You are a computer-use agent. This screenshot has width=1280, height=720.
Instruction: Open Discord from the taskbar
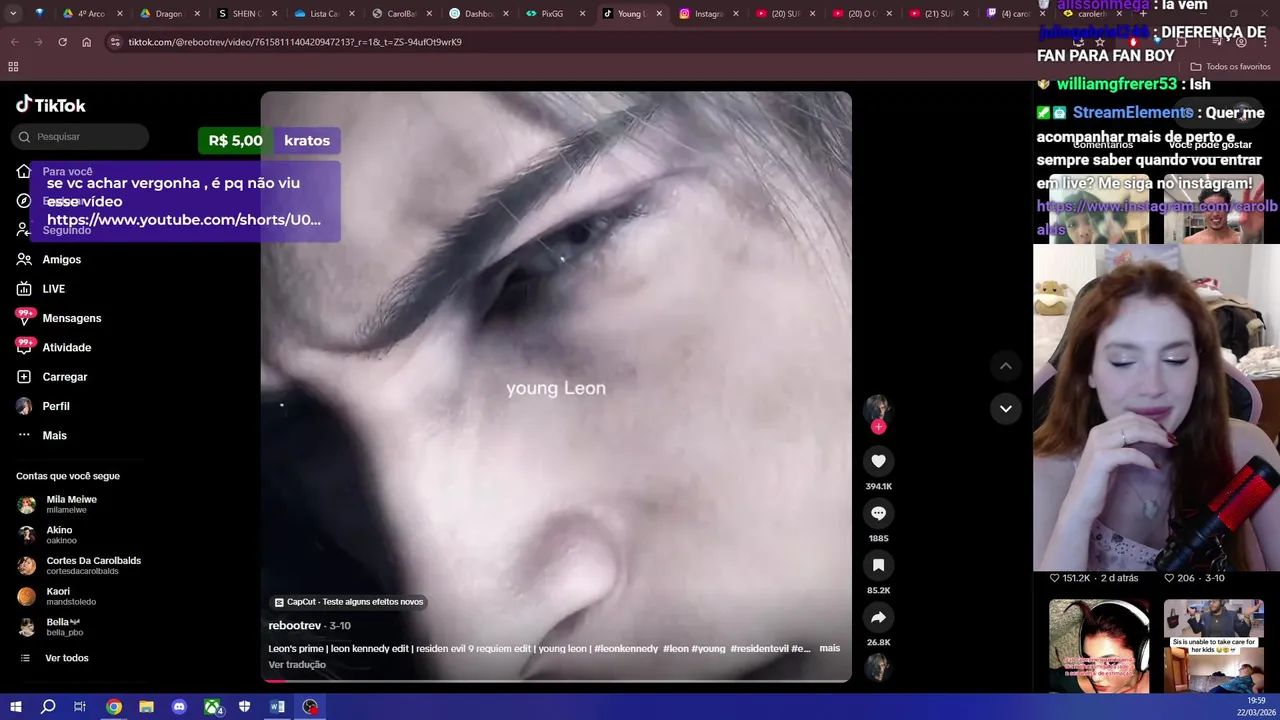pos(179,707)
